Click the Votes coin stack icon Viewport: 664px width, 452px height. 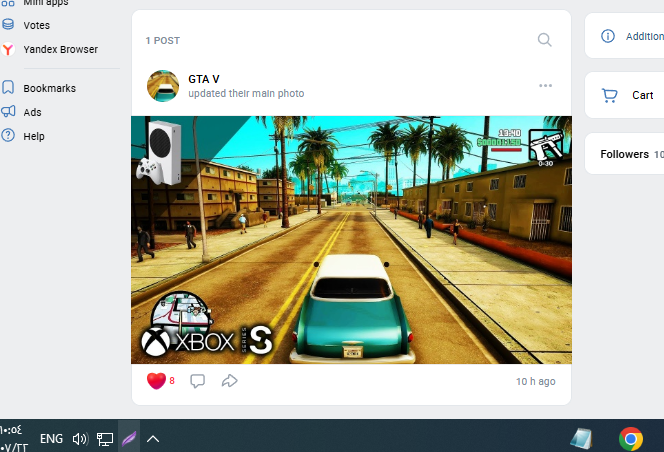click(8, 24)
